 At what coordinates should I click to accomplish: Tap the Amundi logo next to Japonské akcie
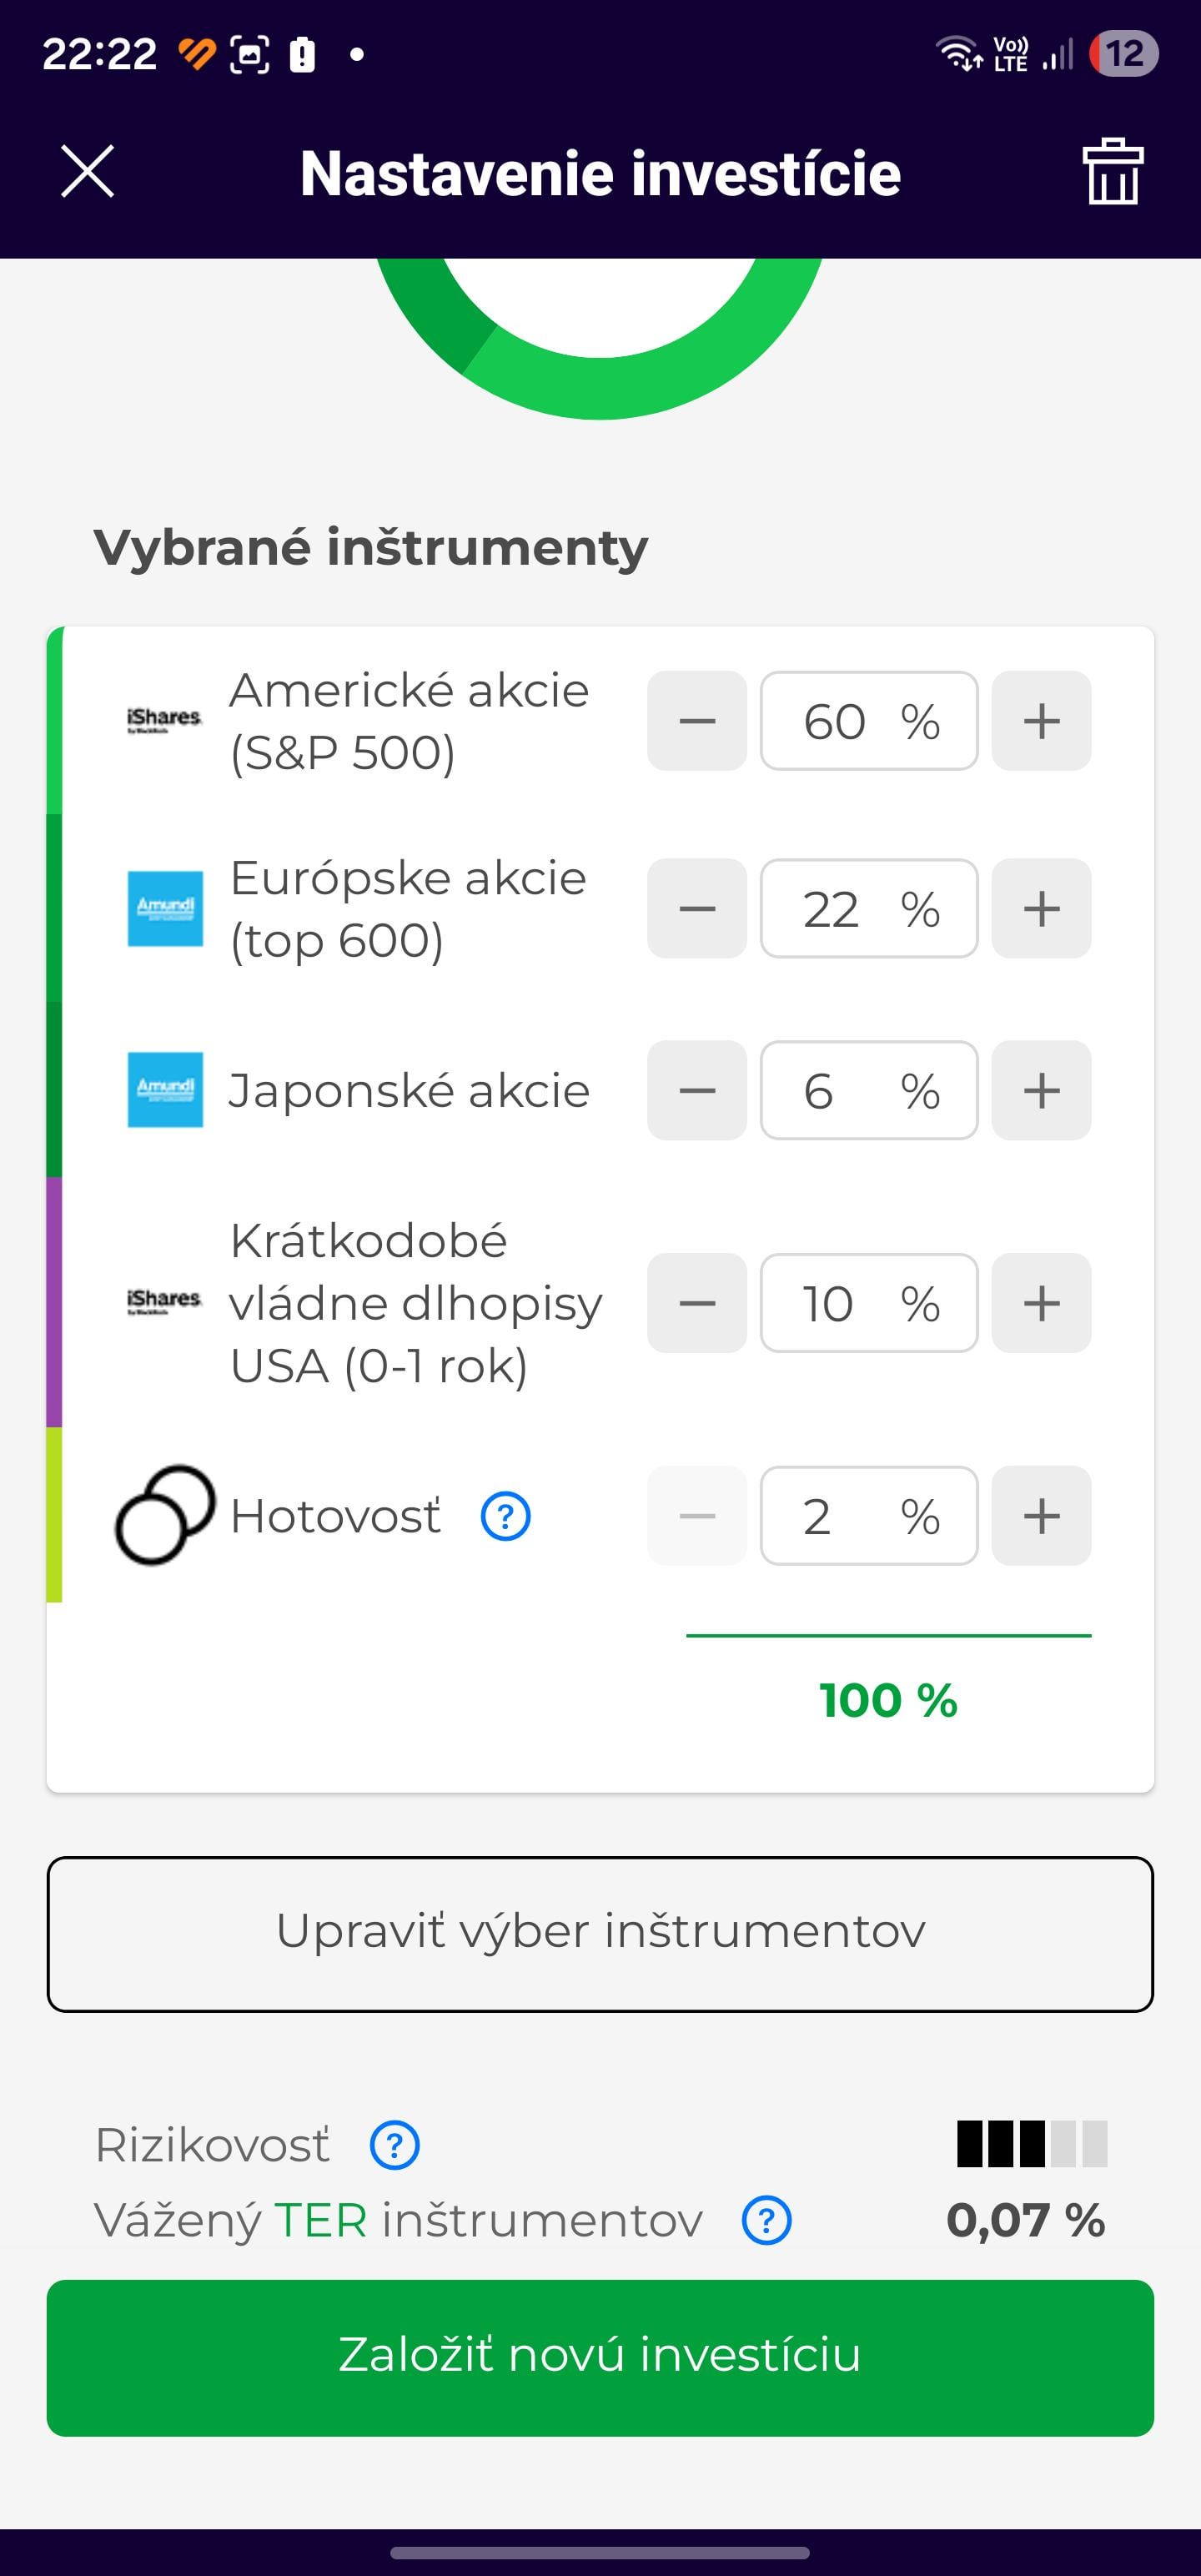pos(165,1089)
